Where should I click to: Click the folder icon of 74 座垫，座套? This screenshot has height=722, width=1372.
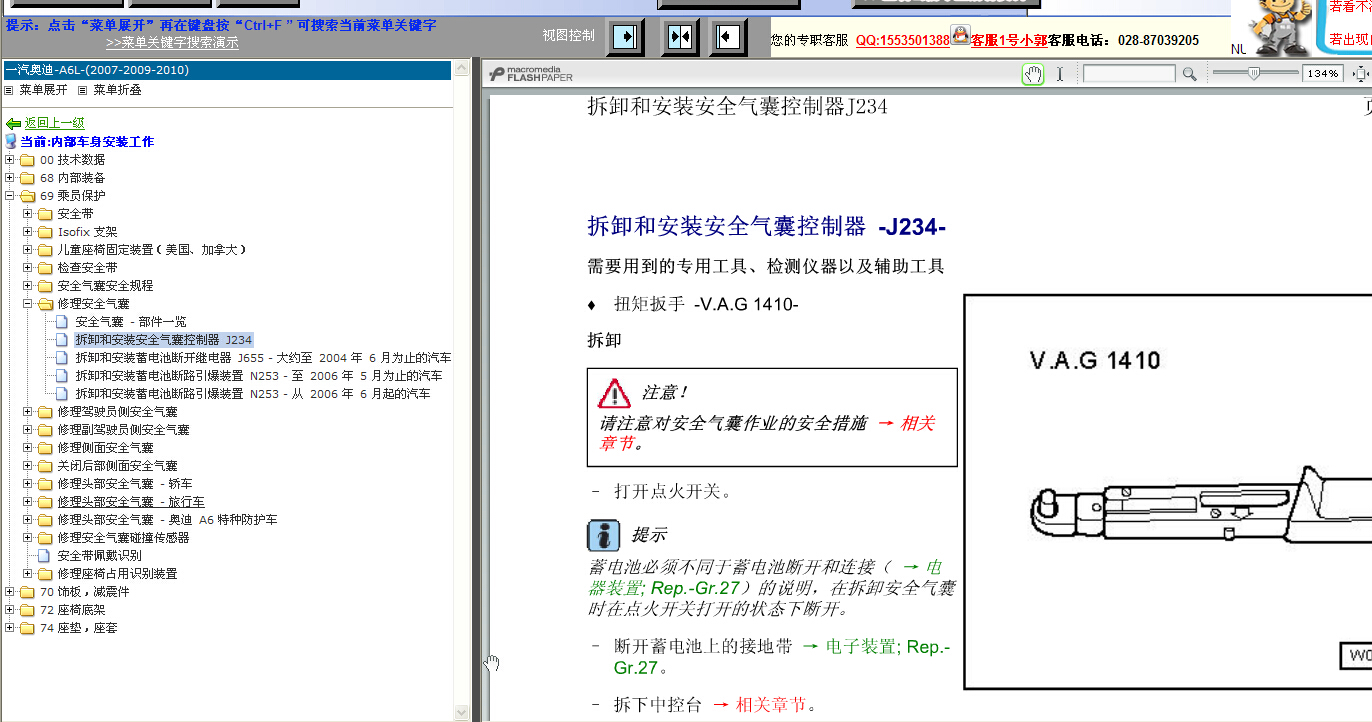(28, 628)
